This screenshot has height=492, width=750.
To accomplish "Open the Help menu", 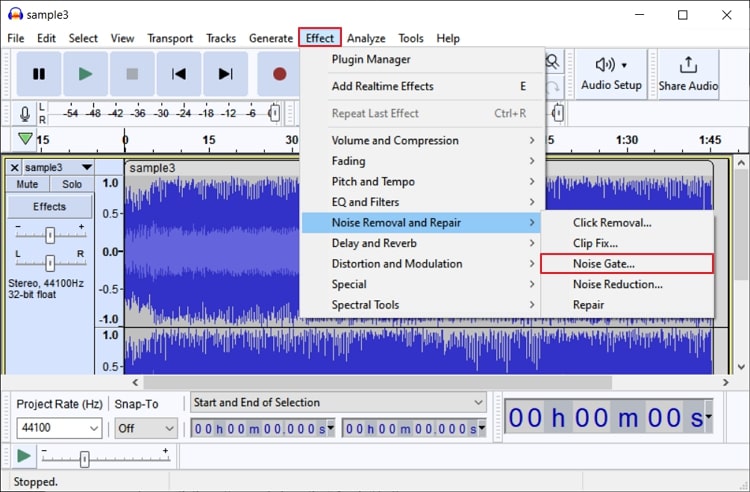I will click(x=448, y=38).
